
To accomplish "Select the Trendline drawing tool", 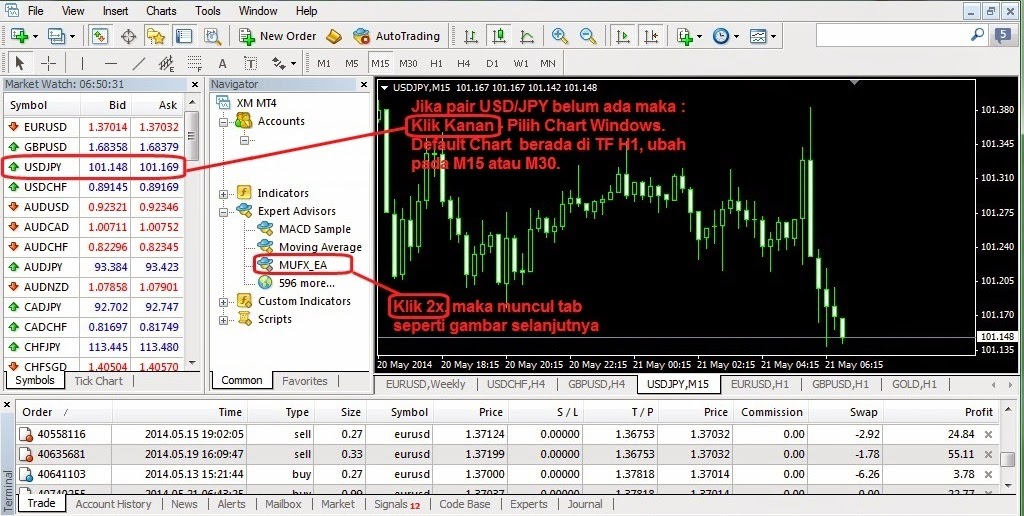I will pos(138,63).
